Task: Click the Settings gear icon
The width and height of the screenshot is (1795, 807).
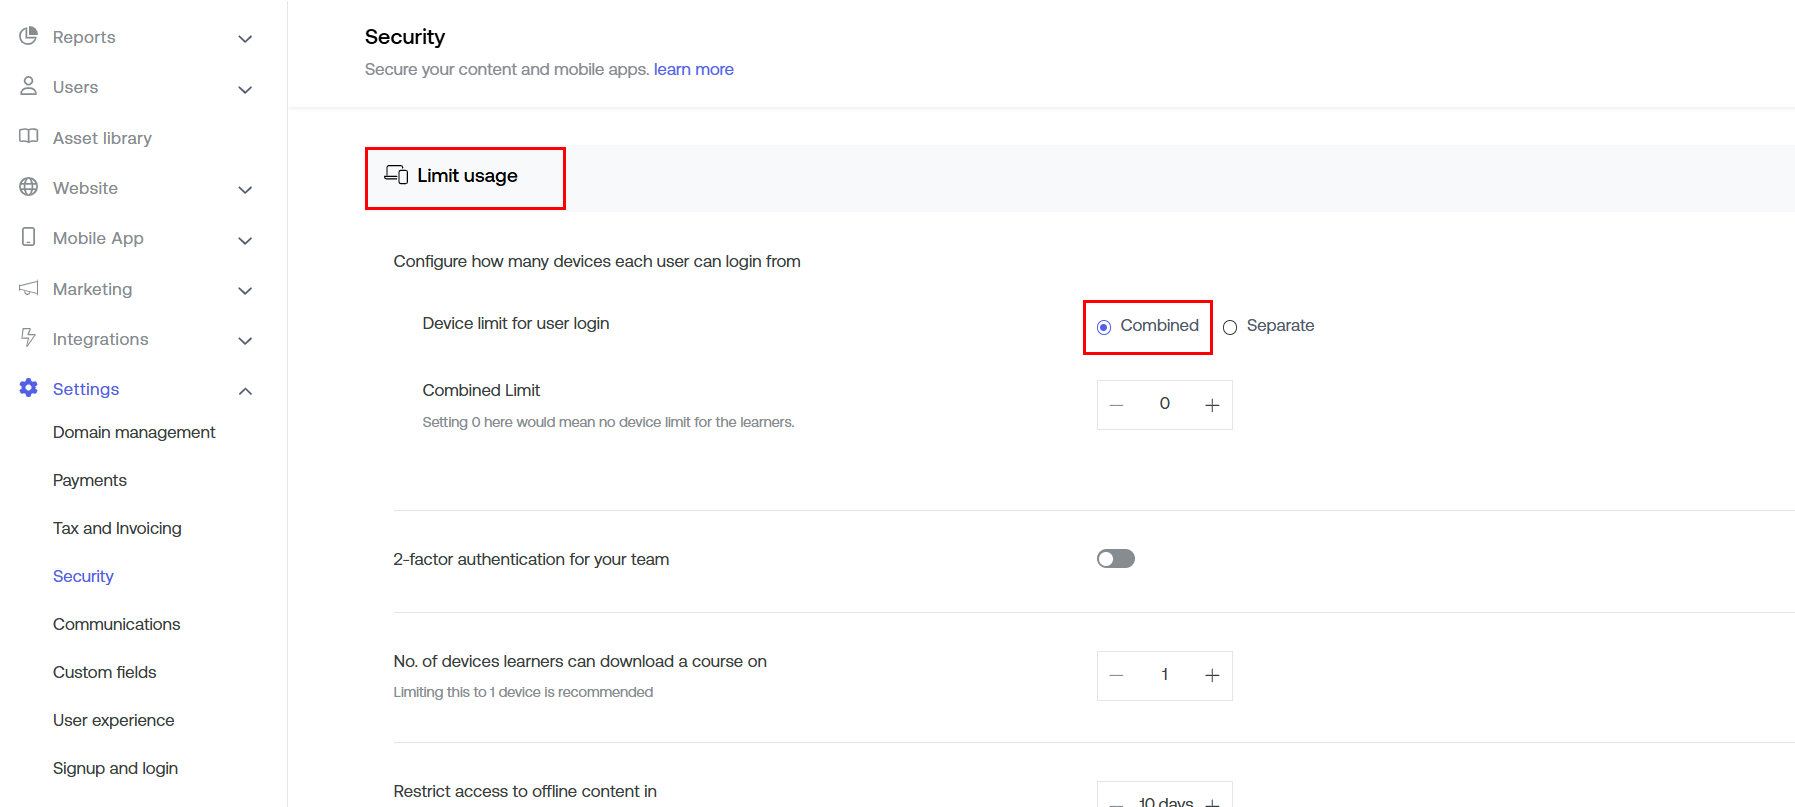Action: pyautogui.click(x=28, y=388)
